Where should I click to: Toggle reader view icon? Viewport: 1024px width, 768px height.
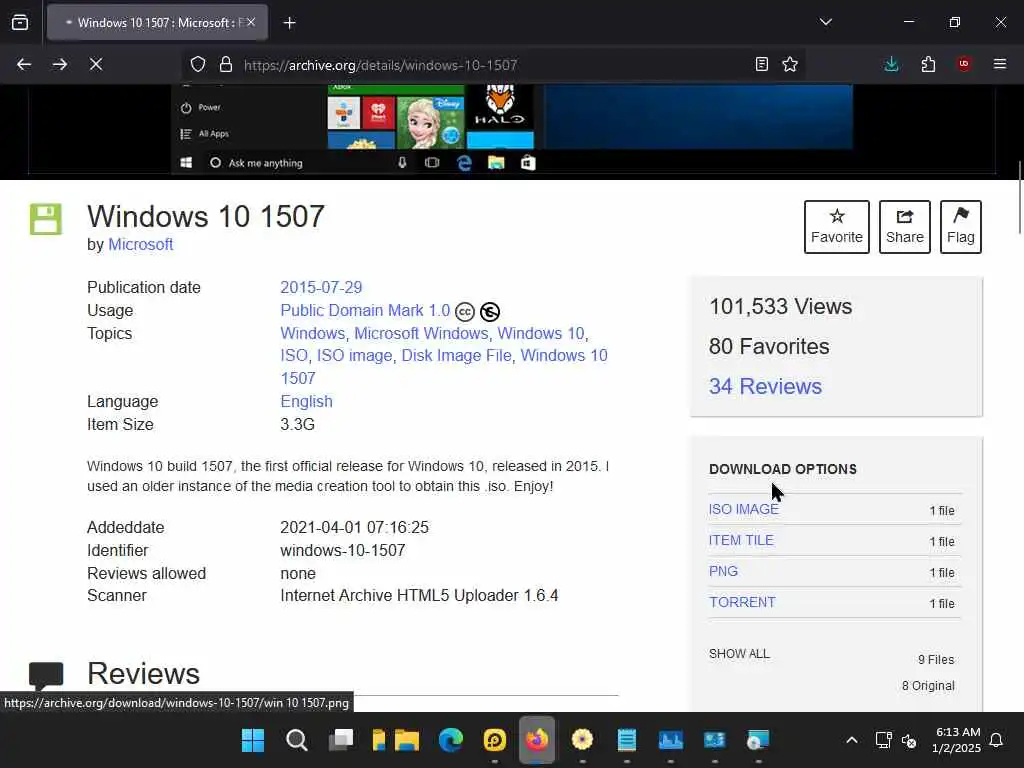coord(761,64)
